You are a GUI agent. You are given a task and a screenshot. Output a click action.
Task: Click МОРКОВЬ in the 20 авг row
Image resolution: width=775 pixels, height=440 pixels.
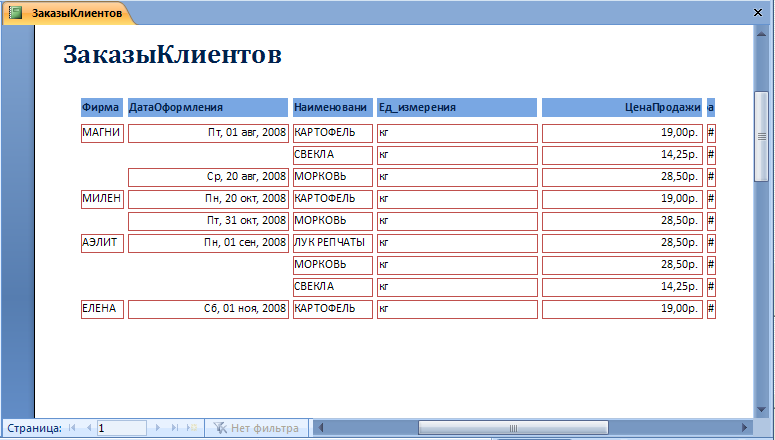coord(333,177)
